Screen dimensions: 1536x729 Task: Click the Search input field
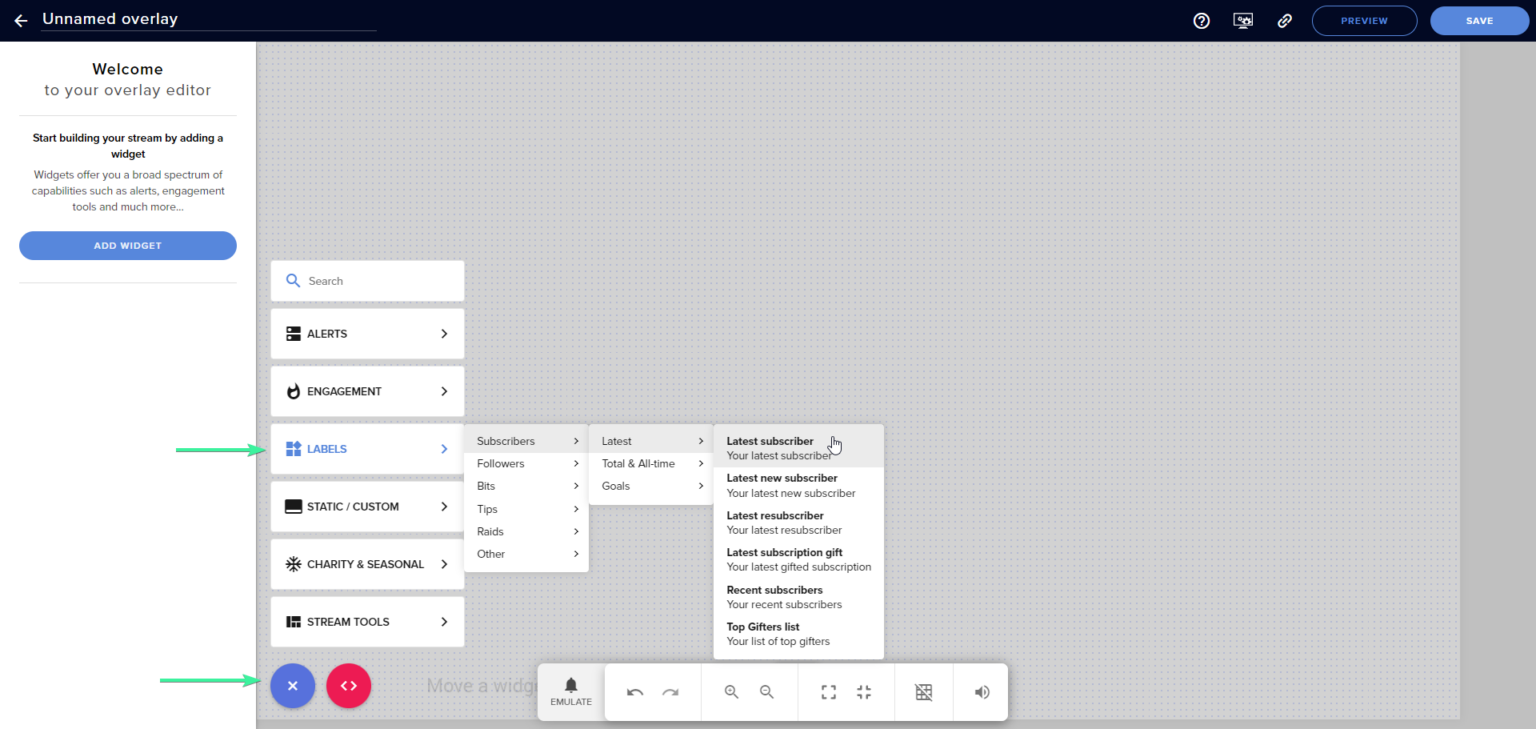coord(367,280)
